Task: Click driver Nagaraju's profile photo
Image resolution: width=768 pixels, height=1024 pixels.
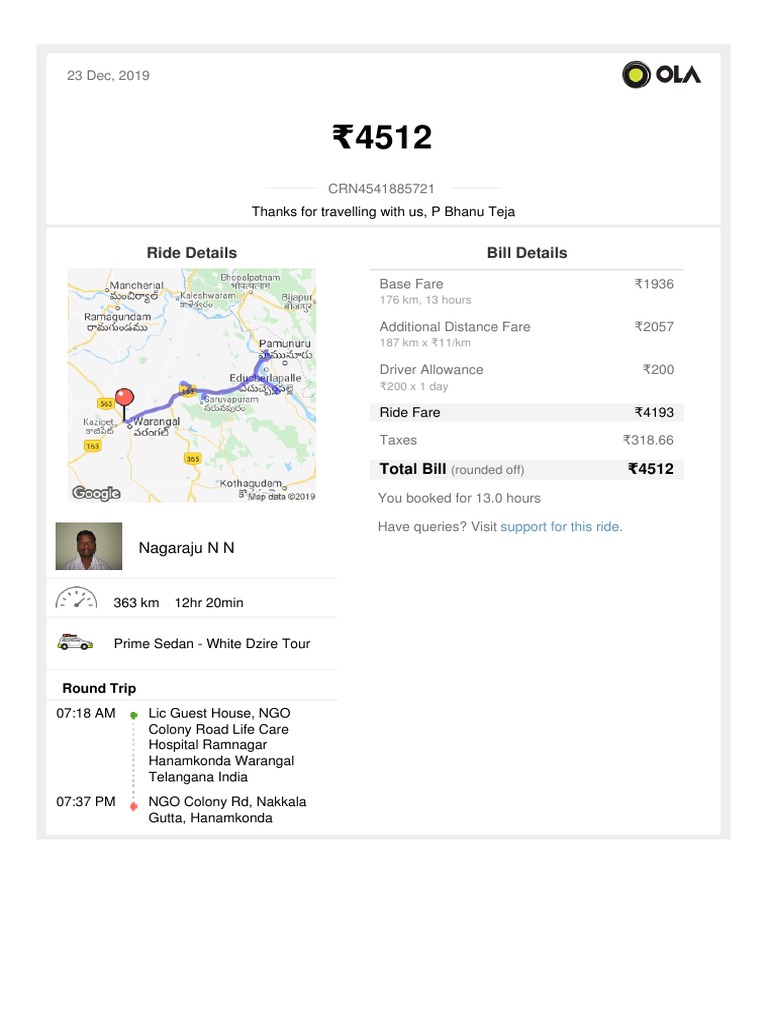Action: click(88, 546)
